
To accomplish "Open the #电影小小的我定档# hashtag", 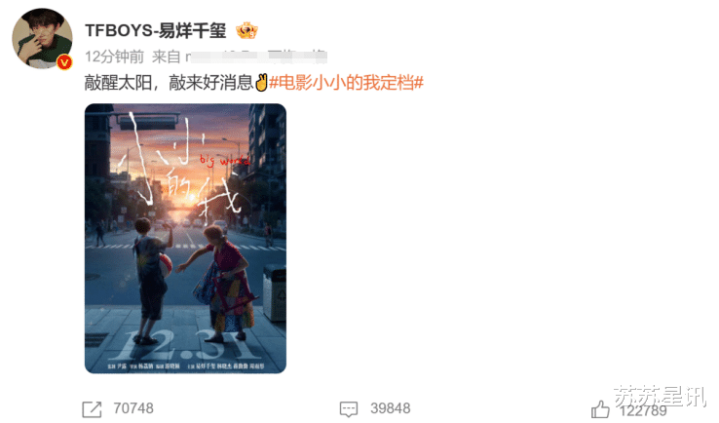I will point(346,83).
